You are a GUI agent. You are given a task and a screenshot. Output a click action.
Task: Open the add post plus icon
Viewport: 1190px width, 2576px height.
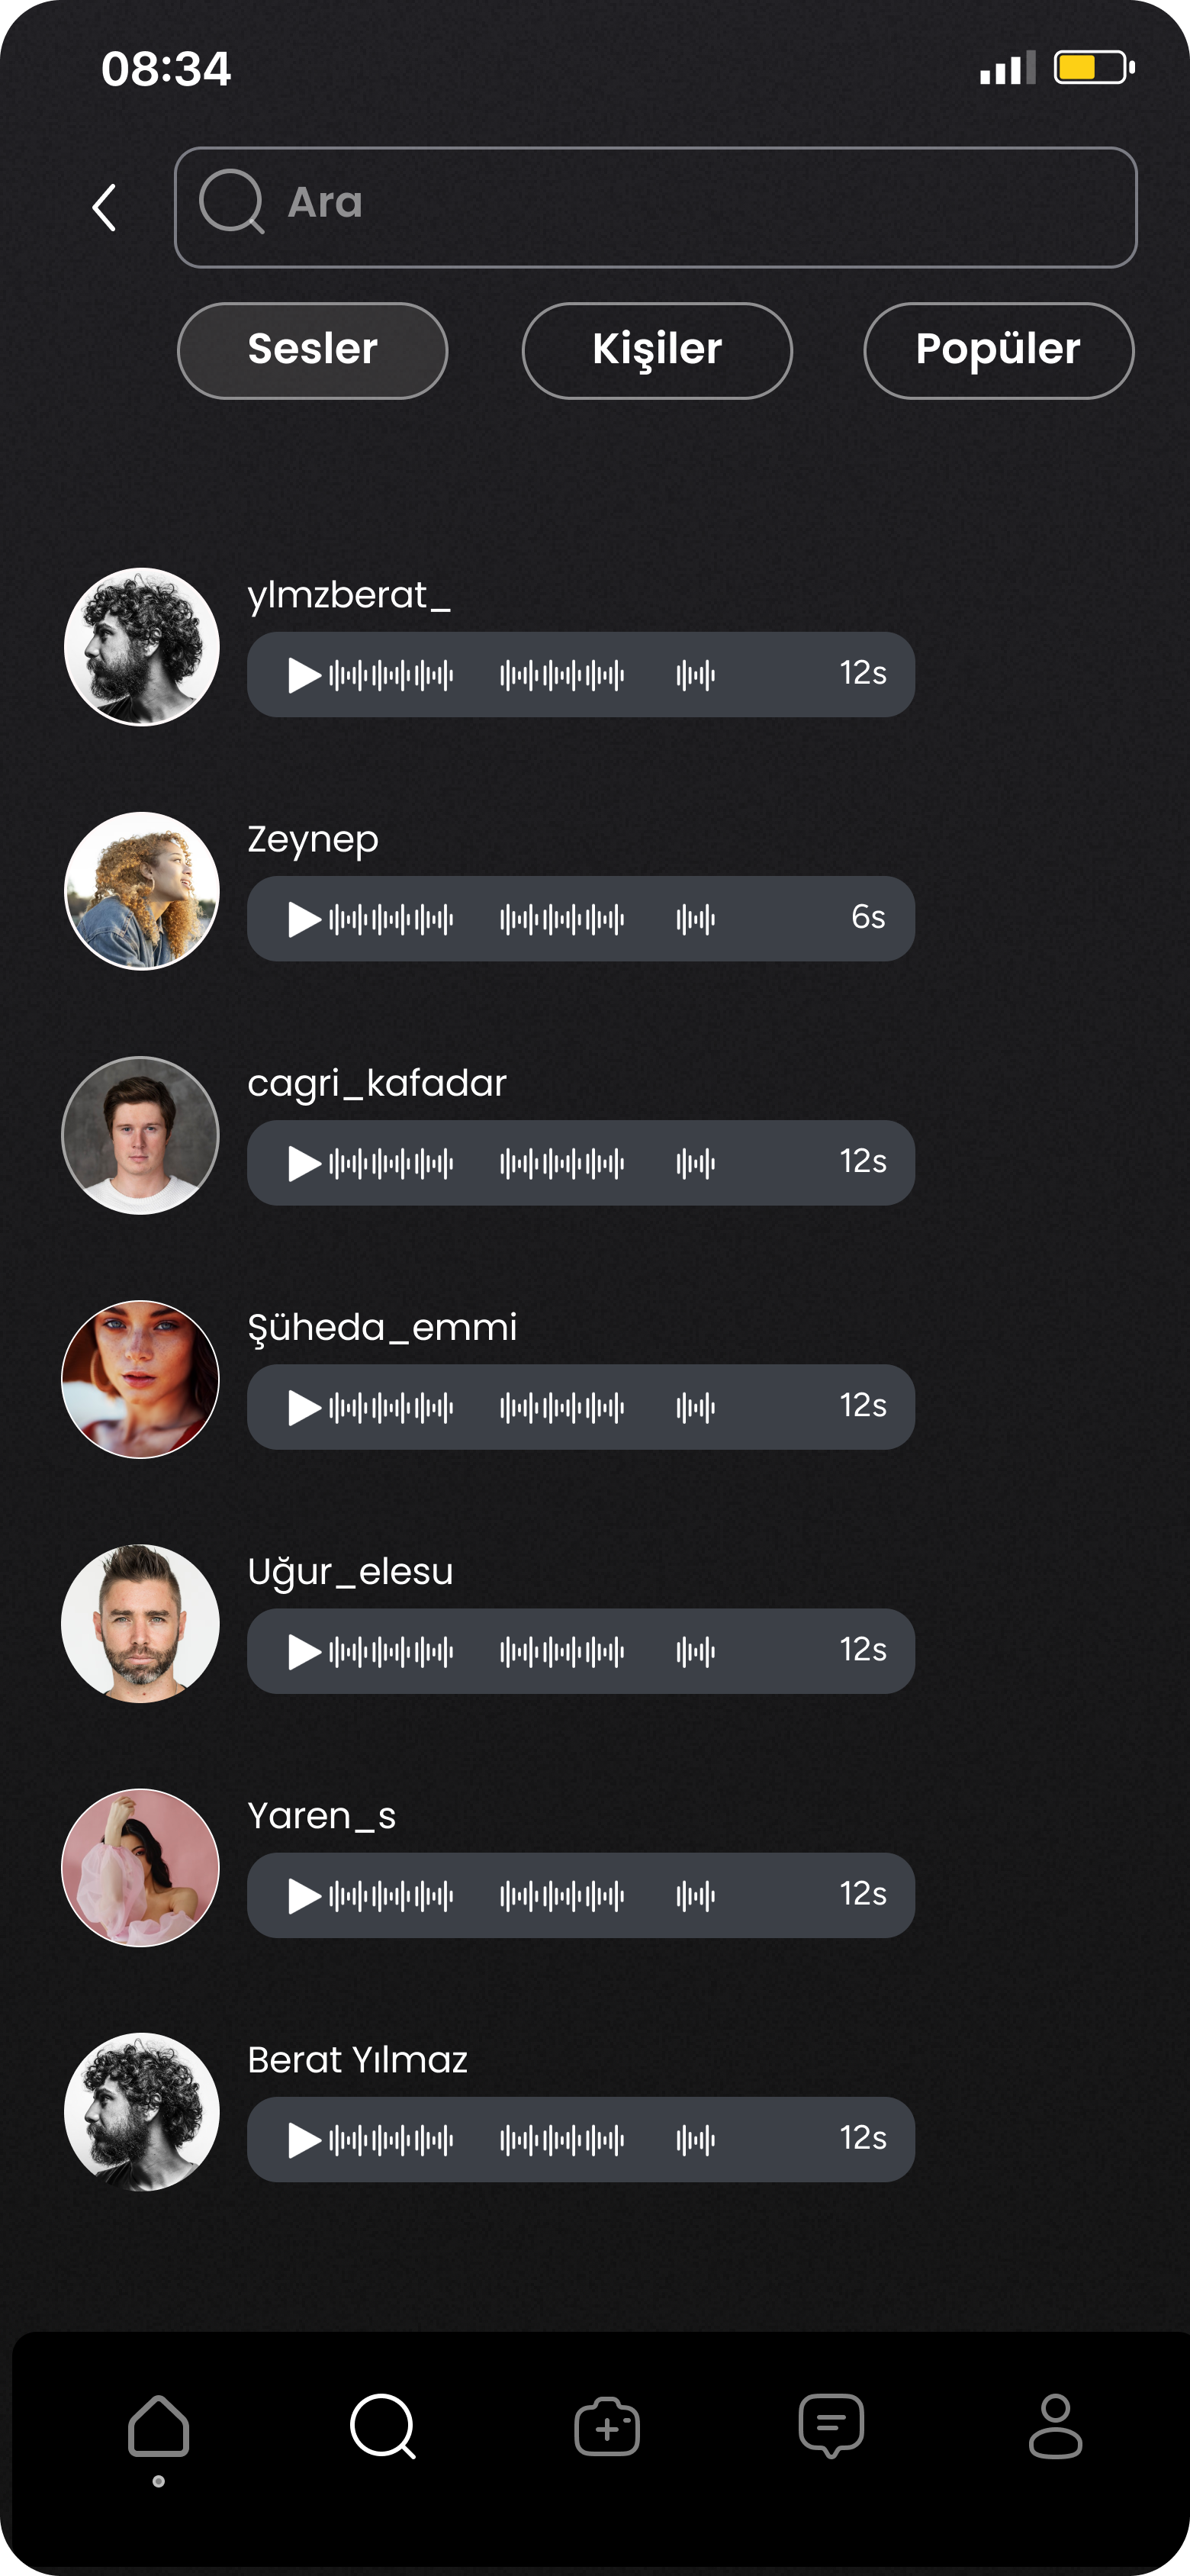[607, 2426]
